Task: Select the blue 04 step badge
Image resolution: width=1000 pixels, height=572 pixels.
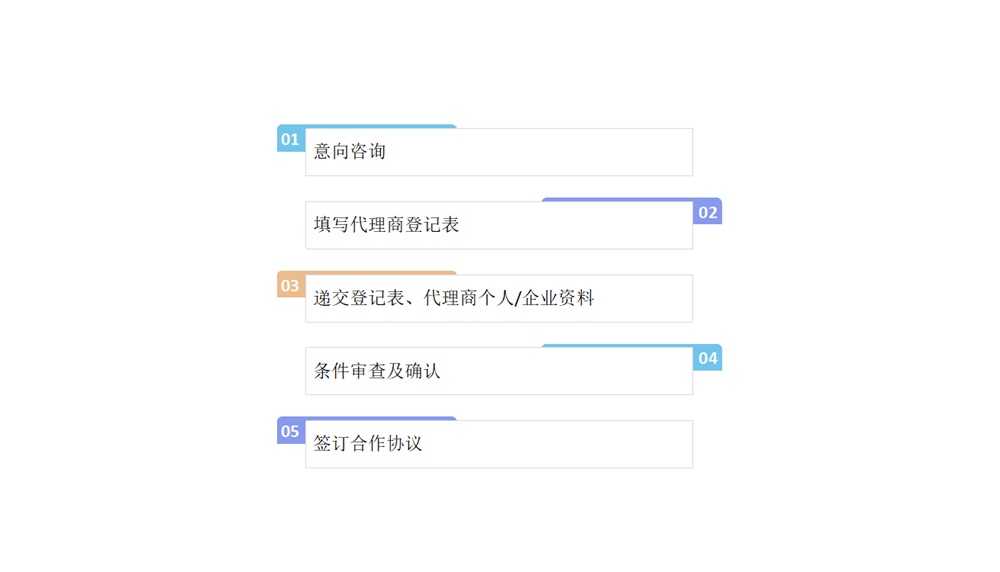Action: click(x=707, y=358)
